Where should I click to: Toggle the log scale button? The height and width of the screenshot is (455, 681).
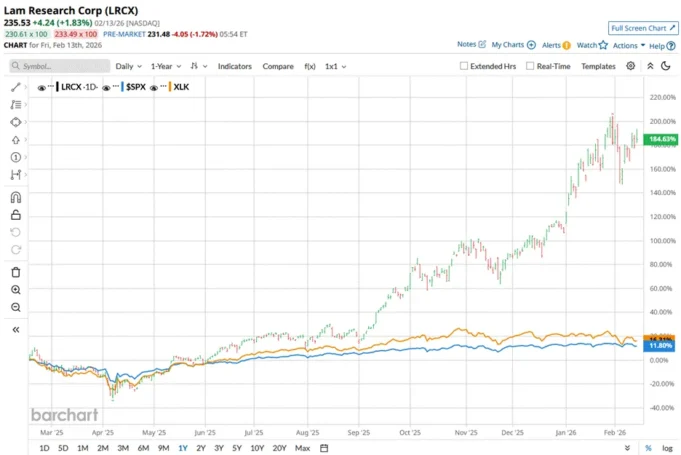click(668, 447)
